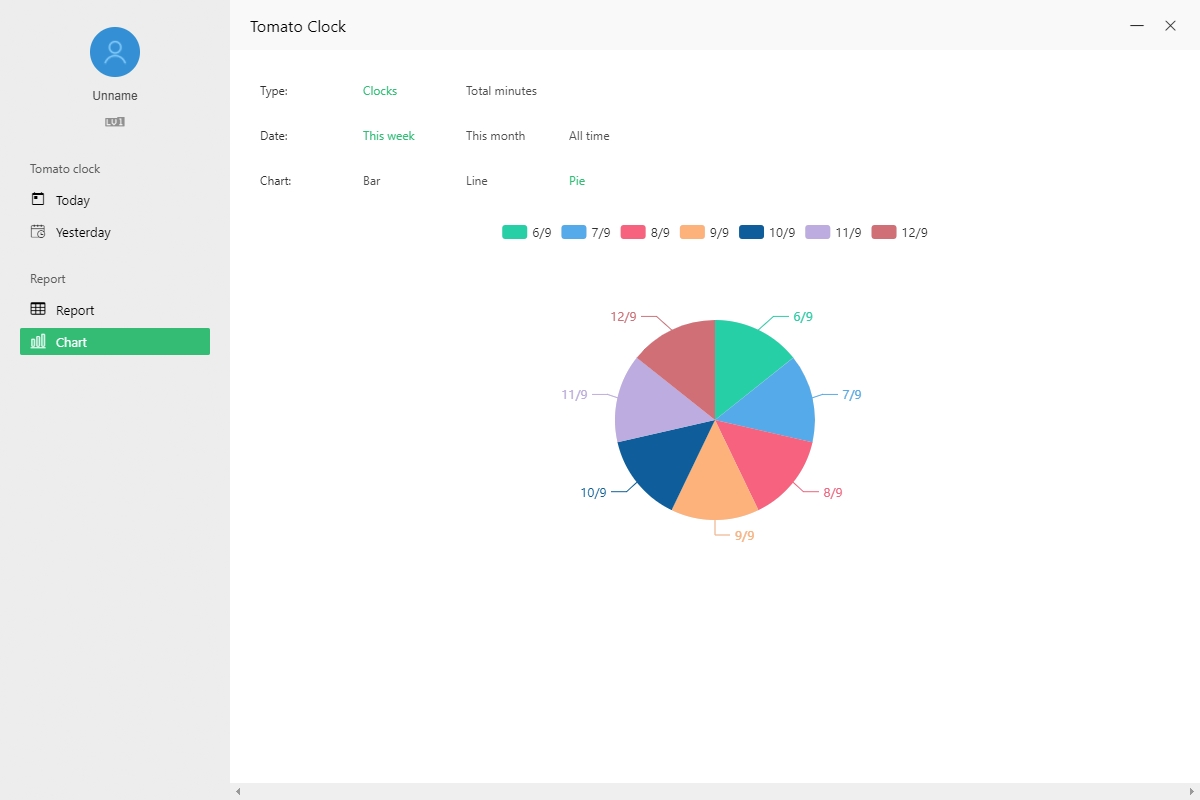Open the Today view text
This screenshot has height=800, width=1200.
(73, 201)
